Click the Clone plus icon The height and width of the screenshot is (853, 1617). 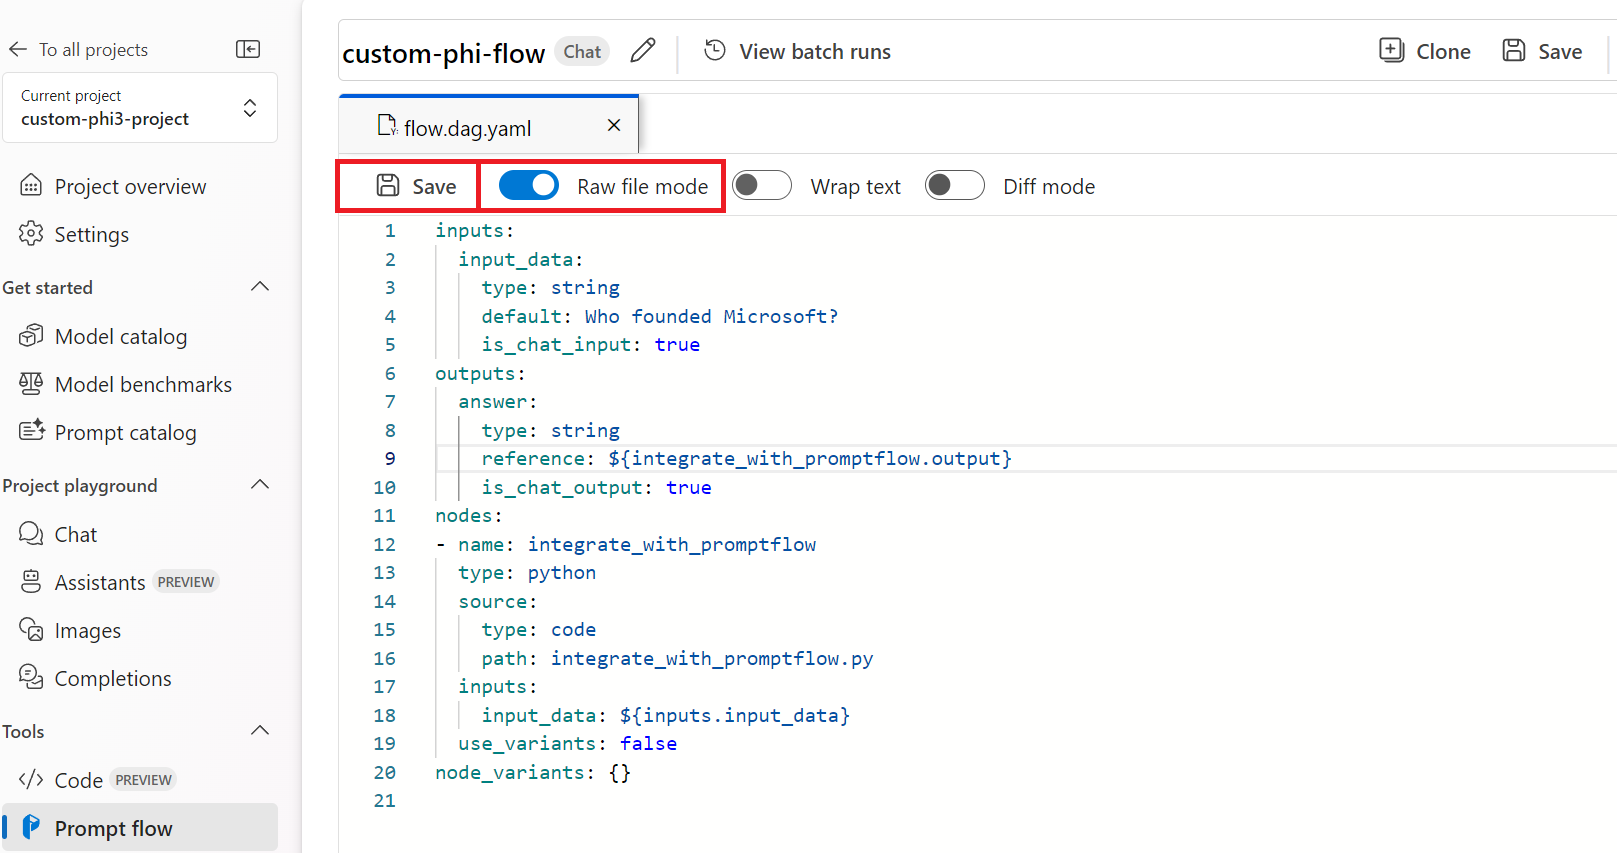(x=1391, y=50)
